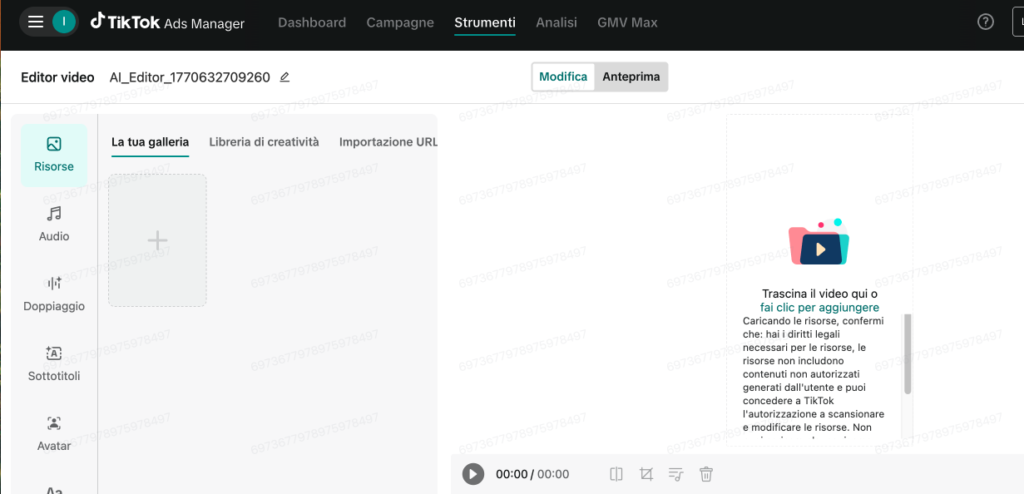Viewport: 1024px width, 494px height.
Task: Open the Avatar tool
Action: (54, 432)
